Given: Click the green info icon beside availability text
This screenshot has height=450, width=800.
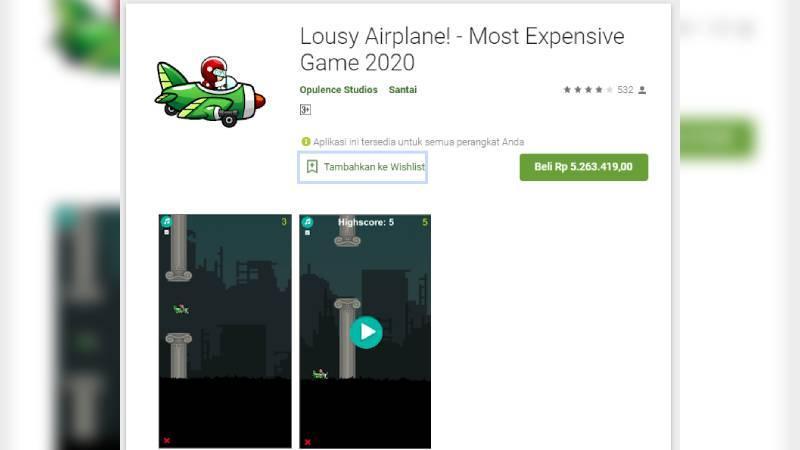Looking at the screenshot, I should coord(306,142).
